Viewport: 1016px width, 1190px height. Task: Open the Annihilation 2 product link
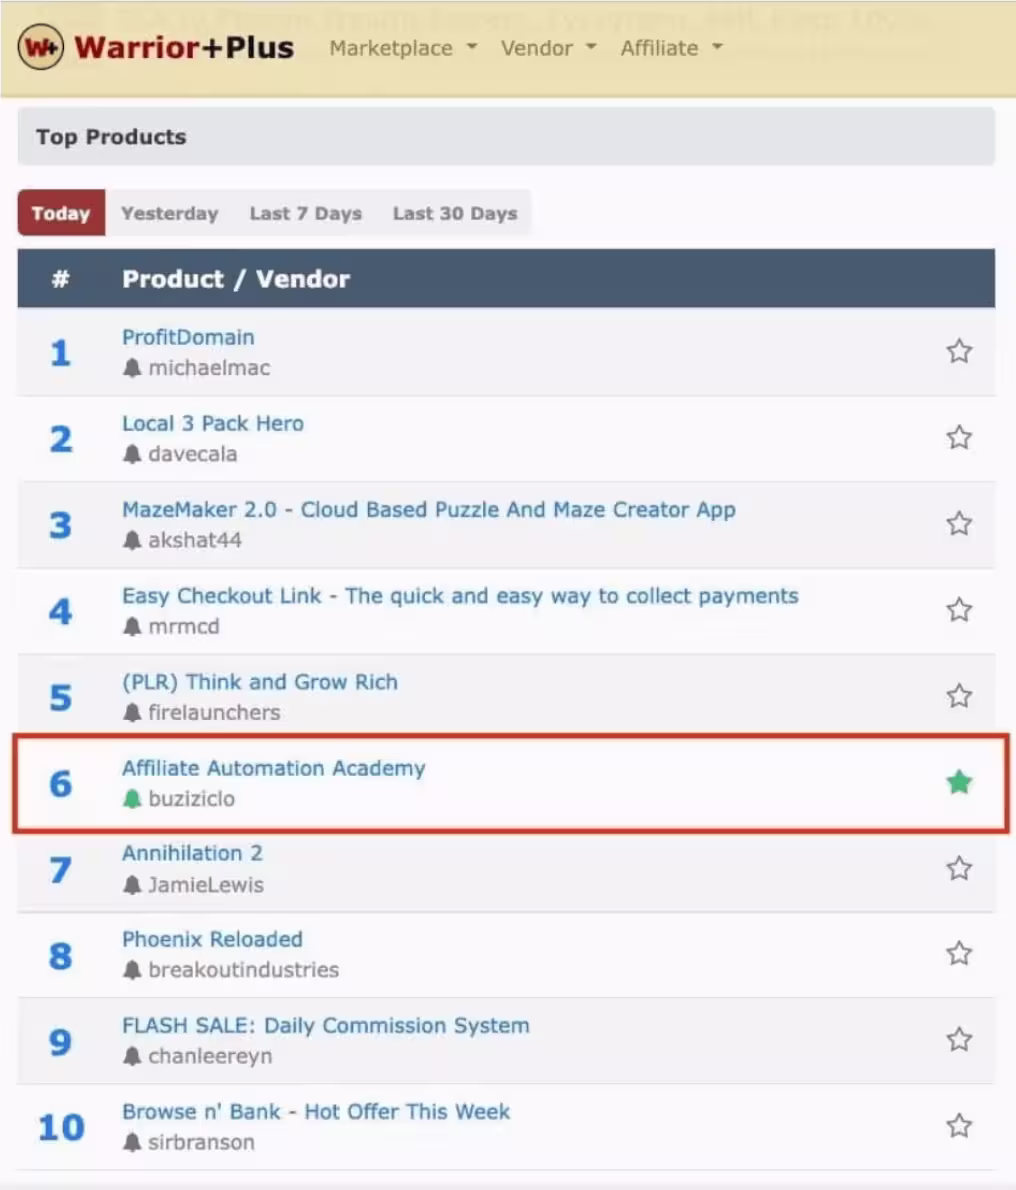point(193,853)
